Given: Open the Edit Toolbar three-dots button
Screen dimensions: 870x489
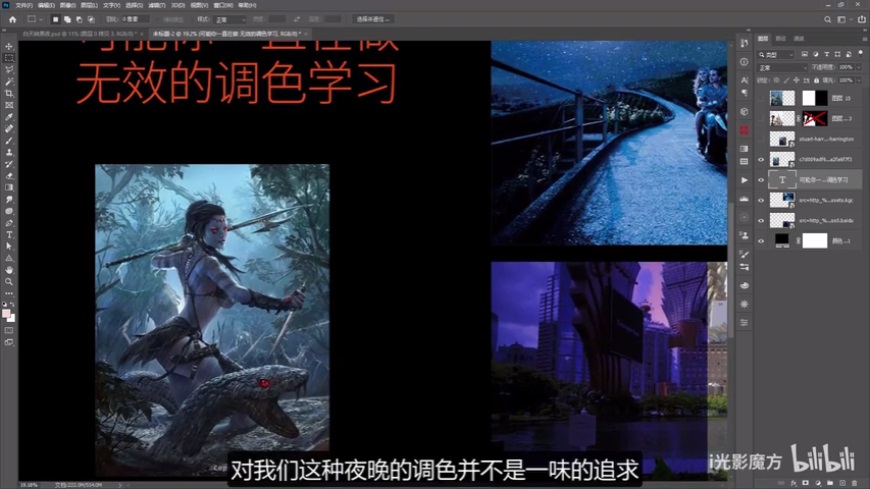Looking at the screenshot, I should click(x=9, y=293).
